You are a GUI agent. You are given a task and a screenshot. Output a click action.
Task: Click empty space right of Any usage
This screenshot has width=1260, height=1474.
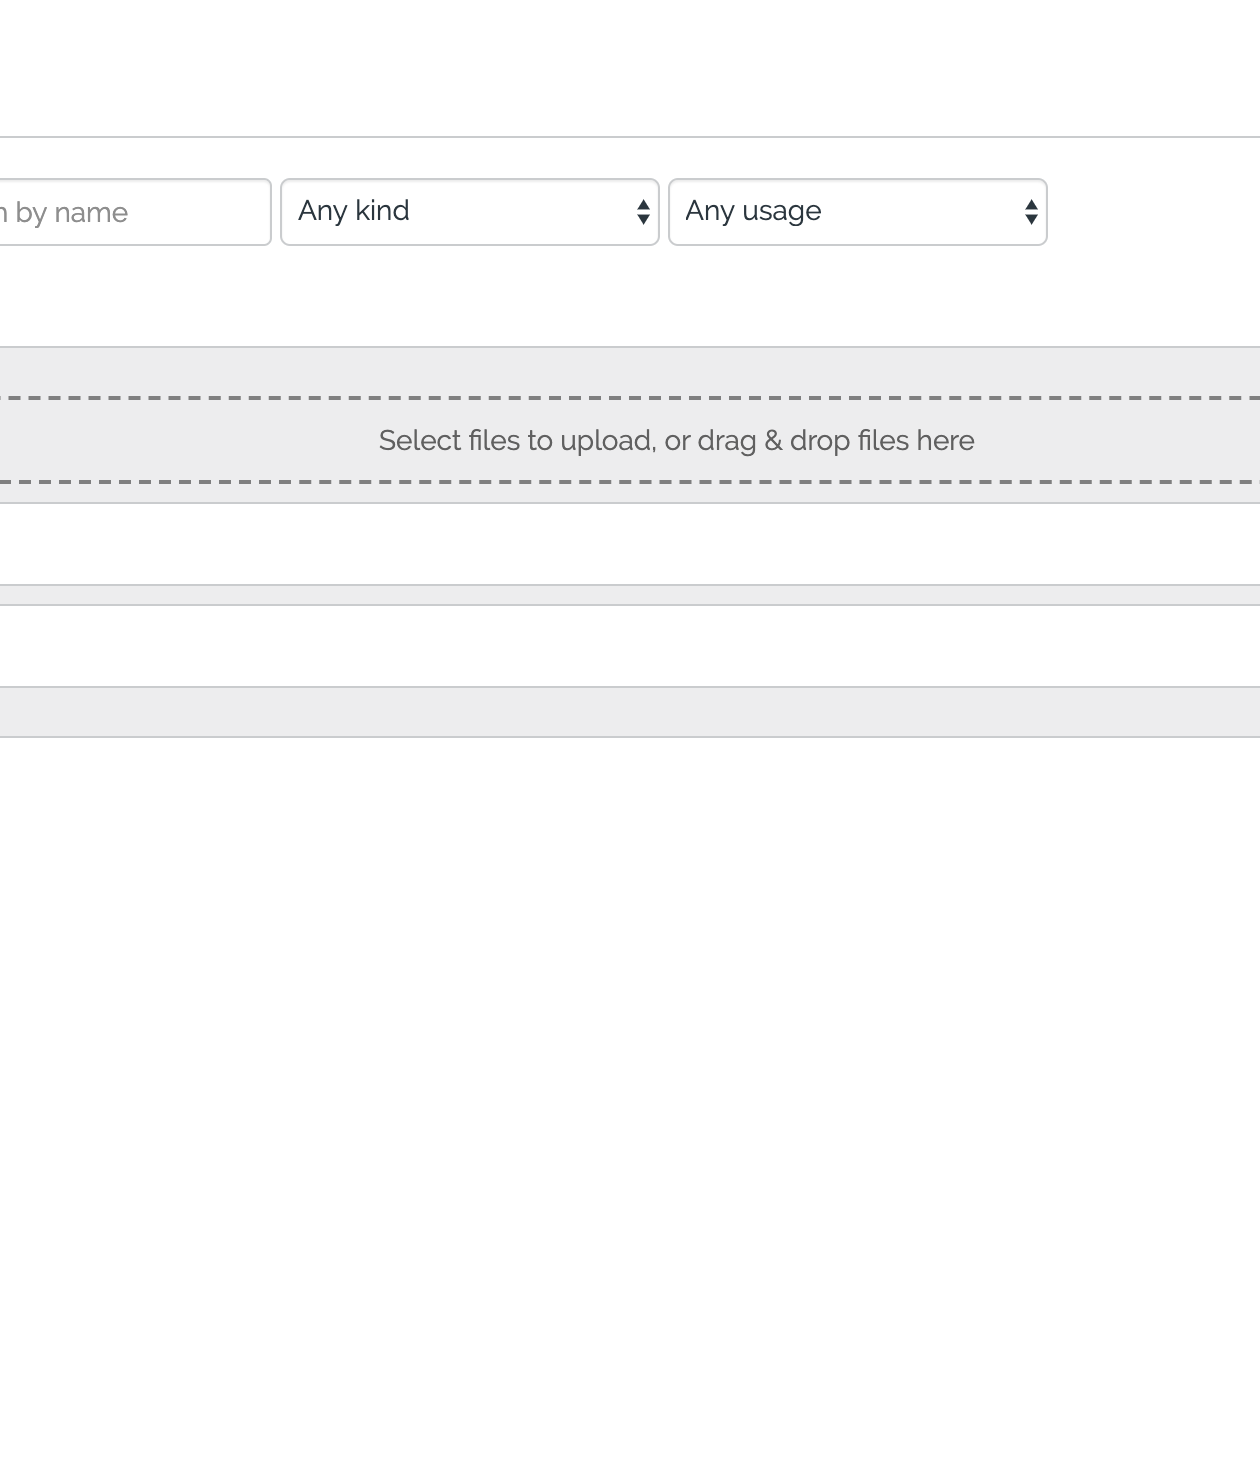tap(1150, 212)
